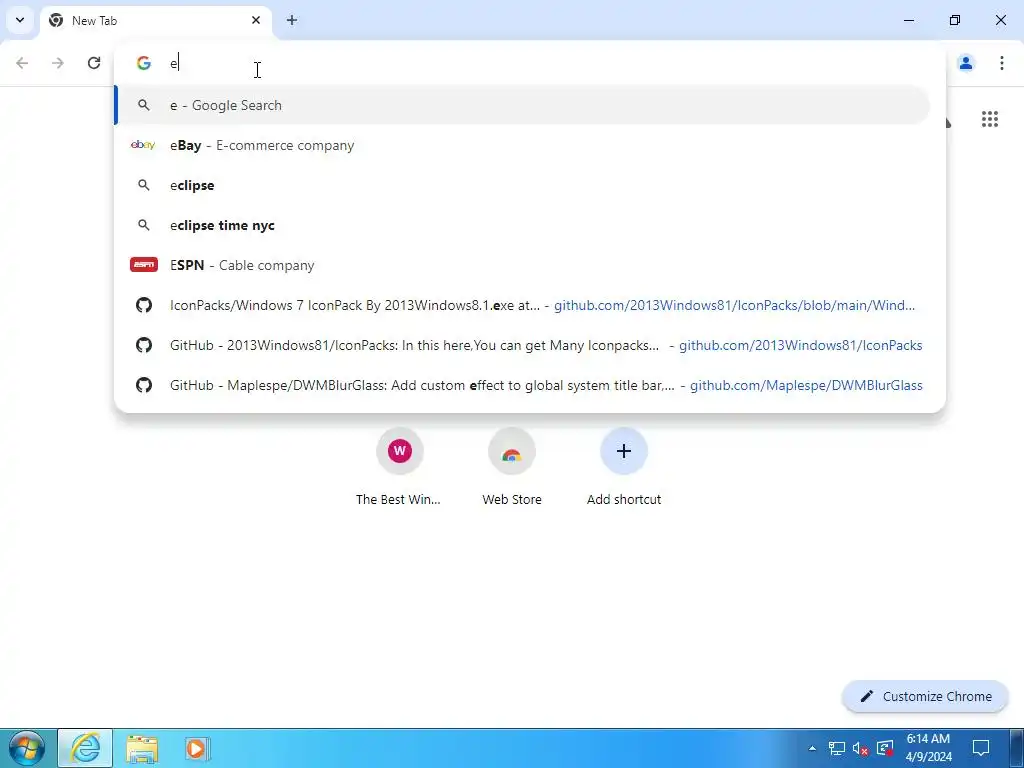
Task: Open github.com/2013Windows81/IconPacks suggestion
Action: coord(522,345)
